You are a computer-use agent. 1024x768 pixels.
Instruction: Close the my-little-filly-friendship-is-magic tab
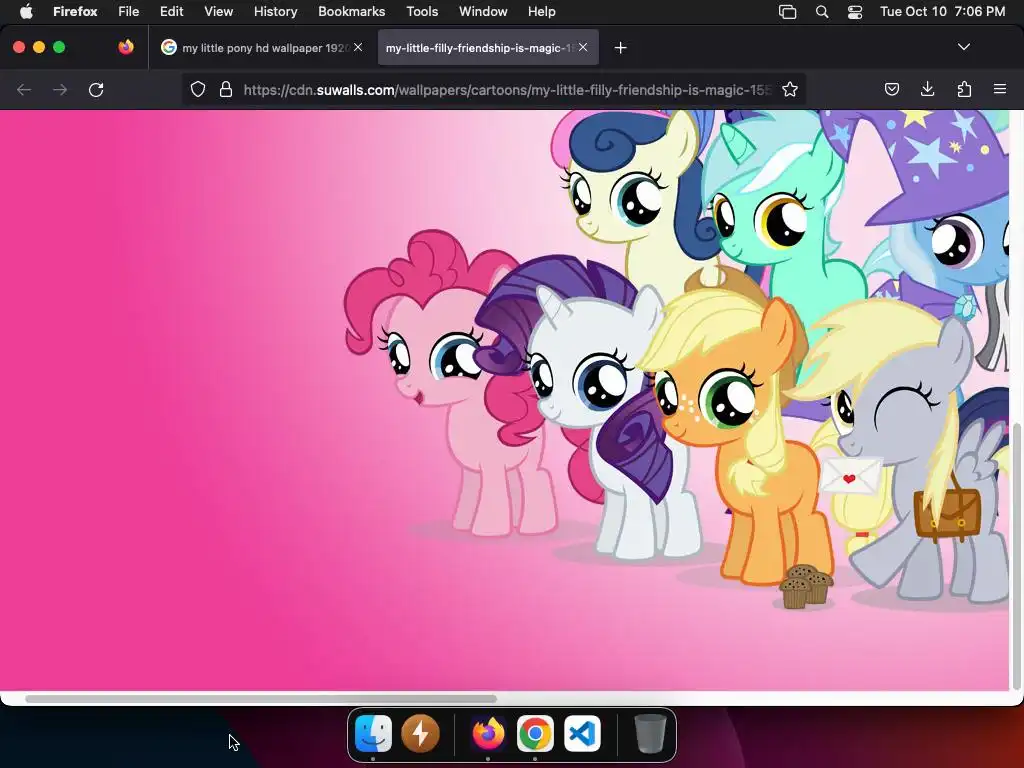[583, 47]
